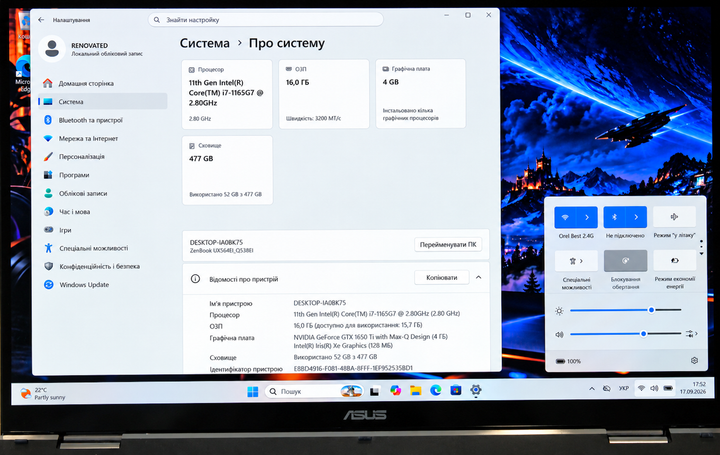
Task: Click the UKR language indicator
Action: click(x=624, y=388)
